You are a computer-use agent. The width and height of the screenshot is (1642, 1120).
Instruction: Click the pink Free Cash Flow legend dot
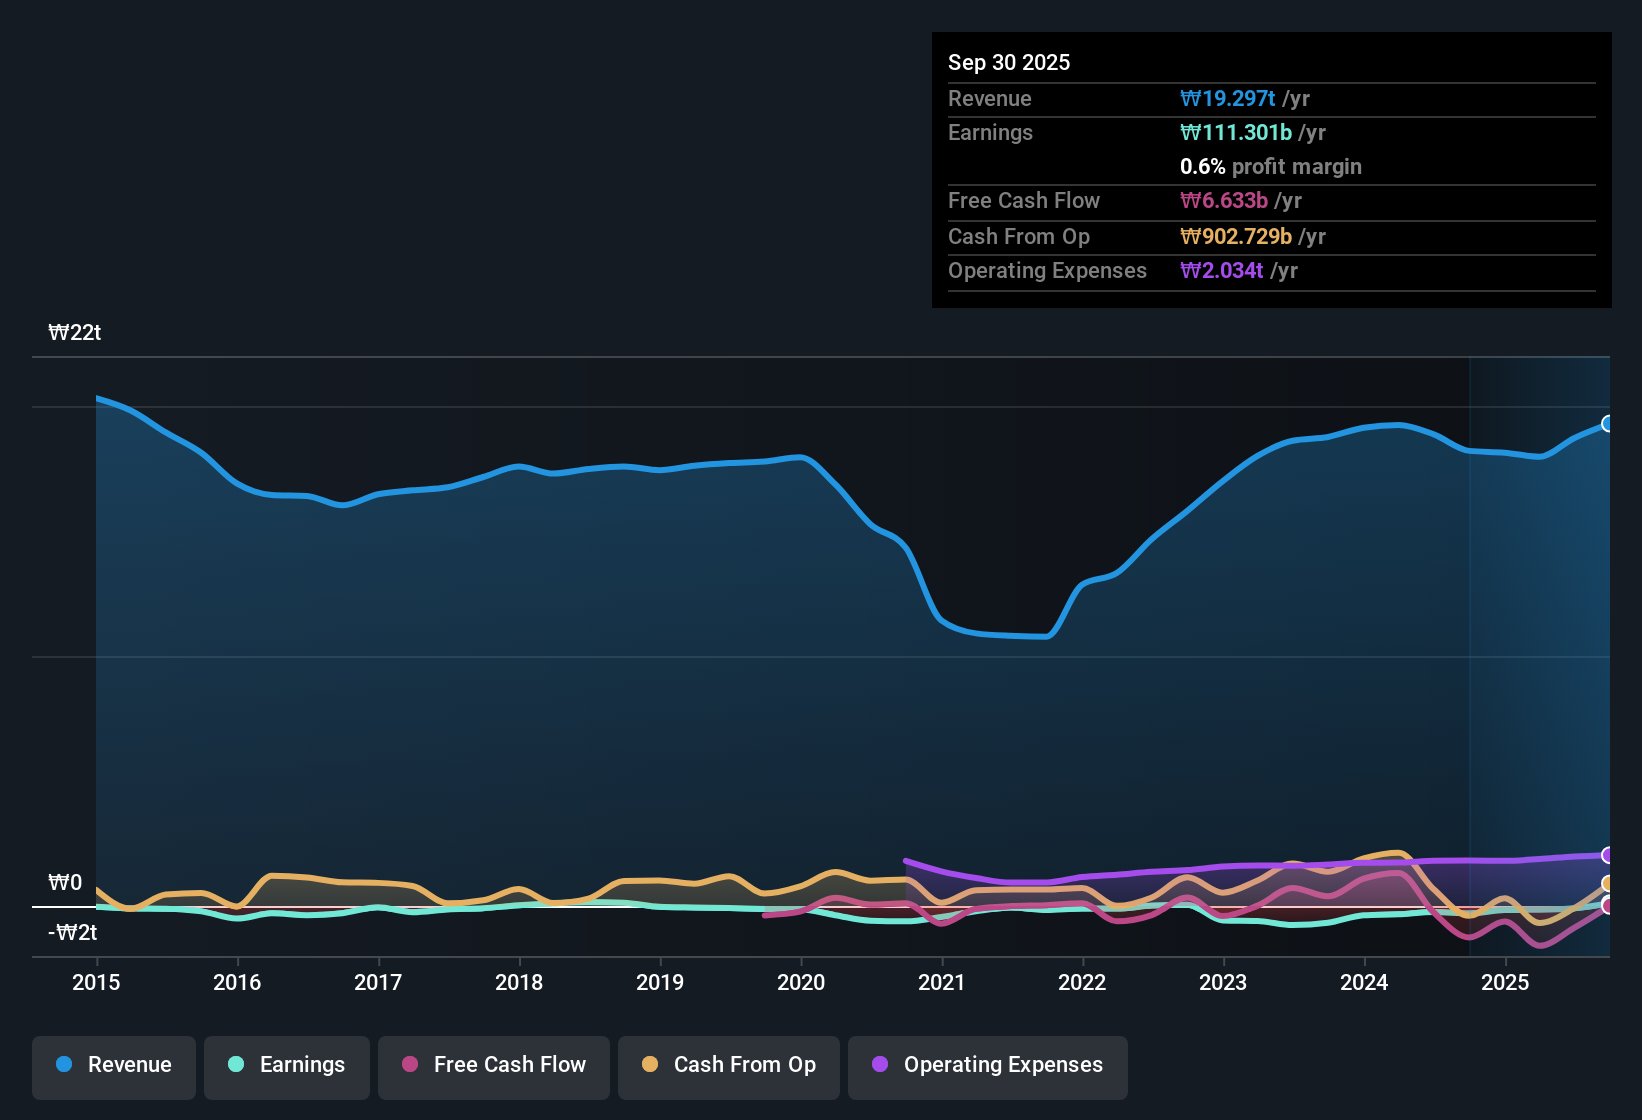point(408,1065)
